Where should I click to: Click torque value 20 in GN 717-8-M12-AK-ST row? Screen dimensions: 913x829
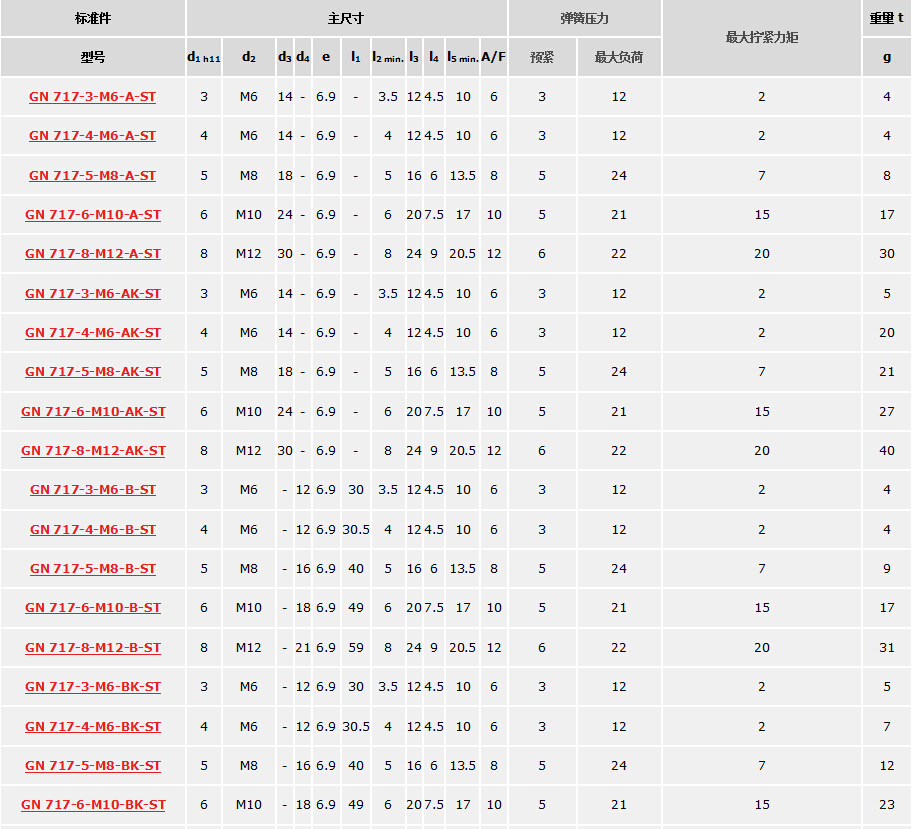tap(762, 451)
